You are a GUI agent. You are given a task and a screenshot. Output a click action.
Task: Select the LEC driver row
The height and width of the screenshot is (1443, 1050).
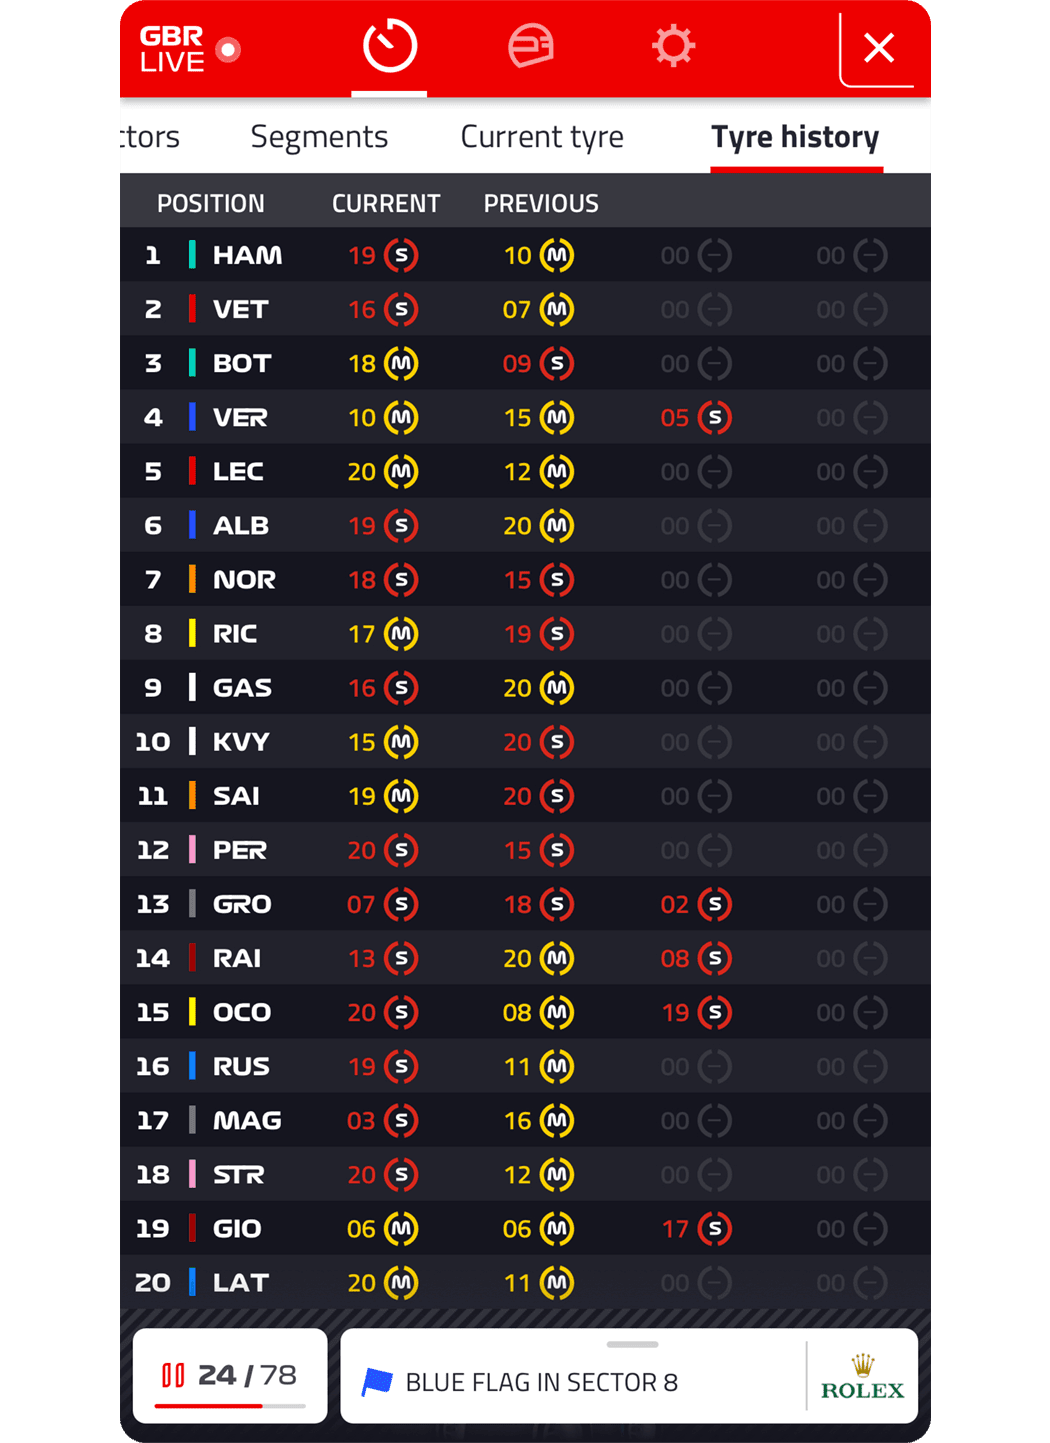525,471
